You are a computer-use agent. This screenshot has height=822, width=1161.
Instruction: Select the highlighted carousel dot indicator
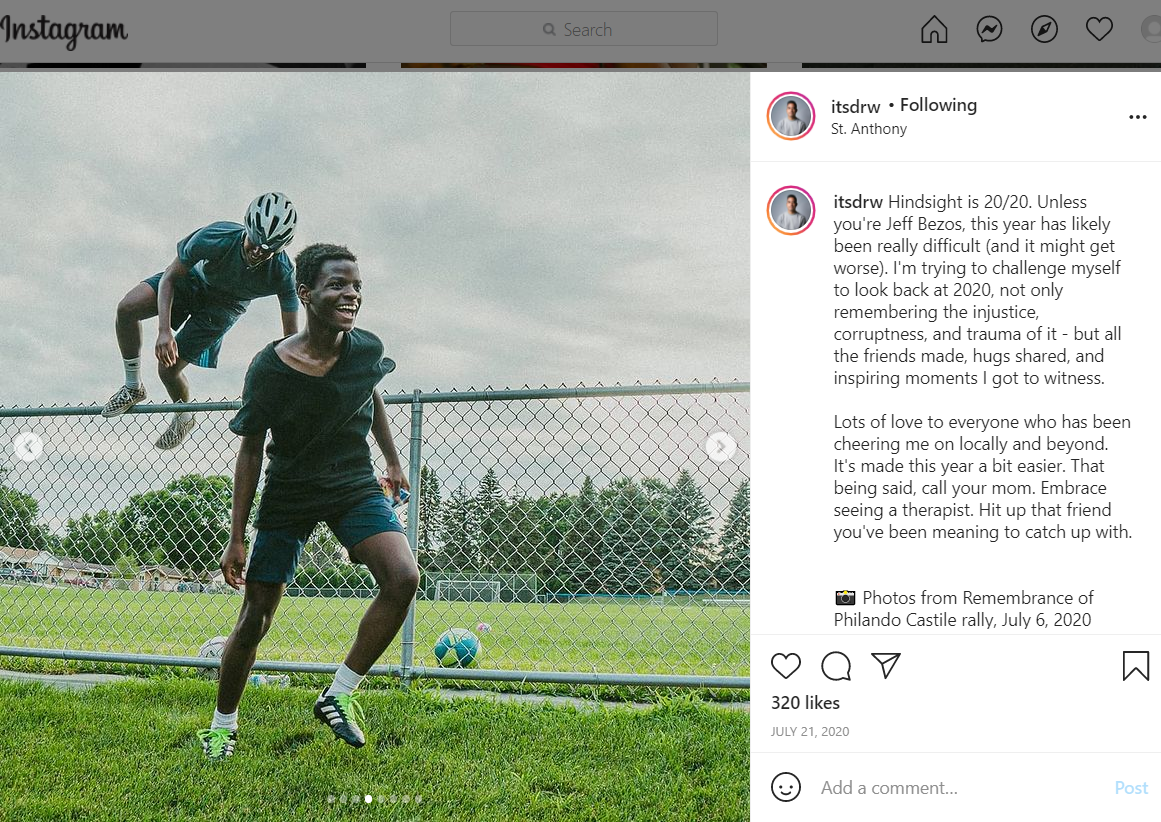368,799
